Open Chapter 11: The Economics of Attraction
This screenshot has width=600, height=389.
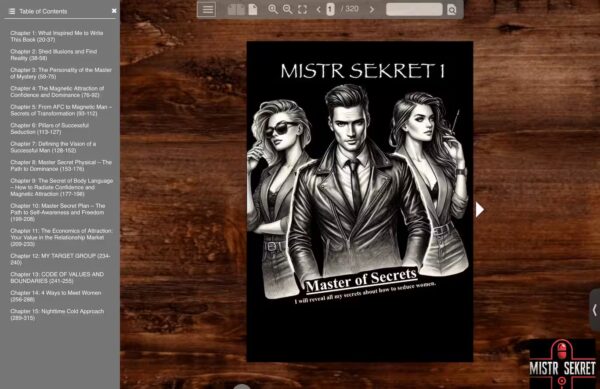coord(61,238)
